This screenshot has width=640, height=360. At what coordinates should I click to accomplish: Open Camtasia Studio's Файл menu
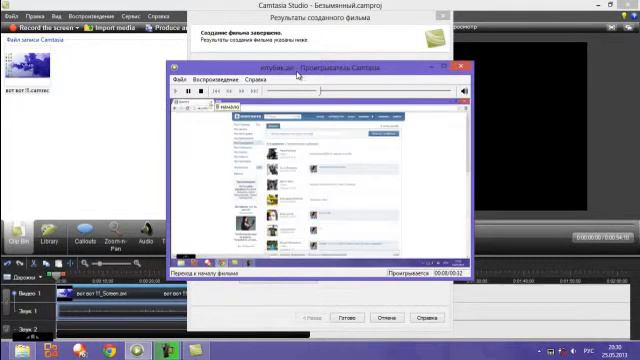(11, 16)
